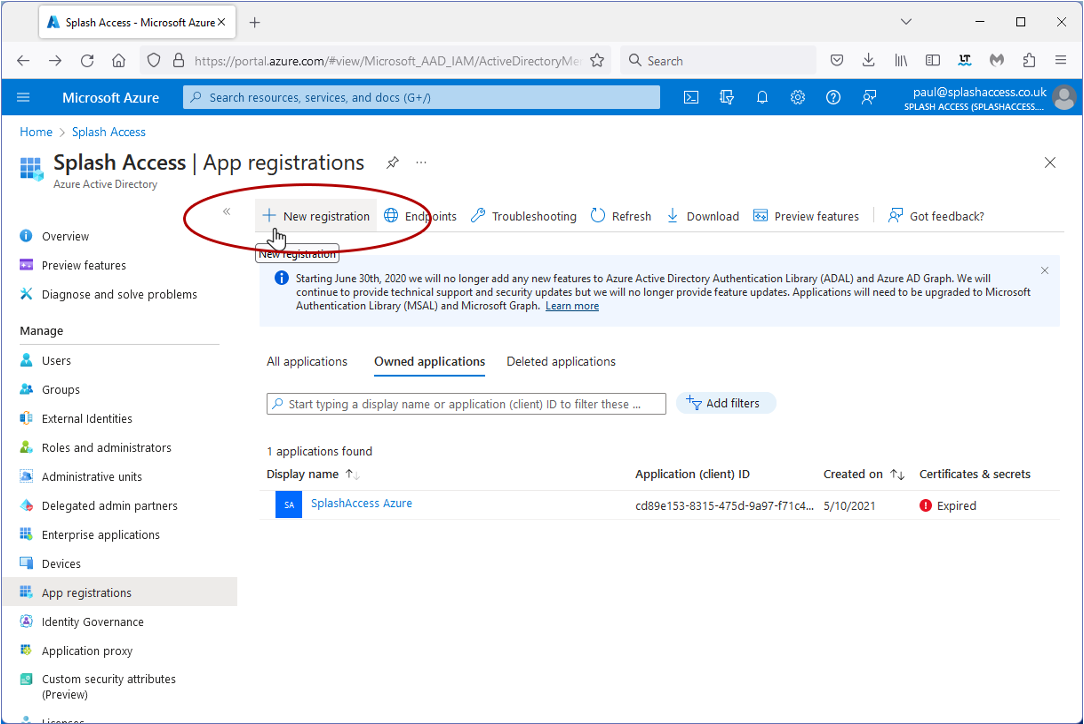Click the browser Back arrow
This screenshot has width=1084, height=724.
pyautogui.click(x=24, y=61)
